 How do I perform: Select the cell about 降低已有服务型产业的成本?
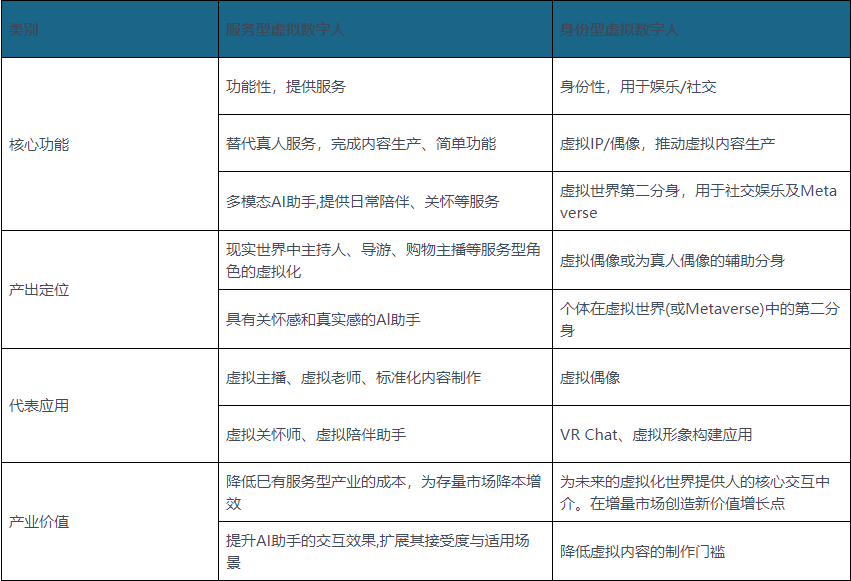pyautogui.click(x=380, y=489)
